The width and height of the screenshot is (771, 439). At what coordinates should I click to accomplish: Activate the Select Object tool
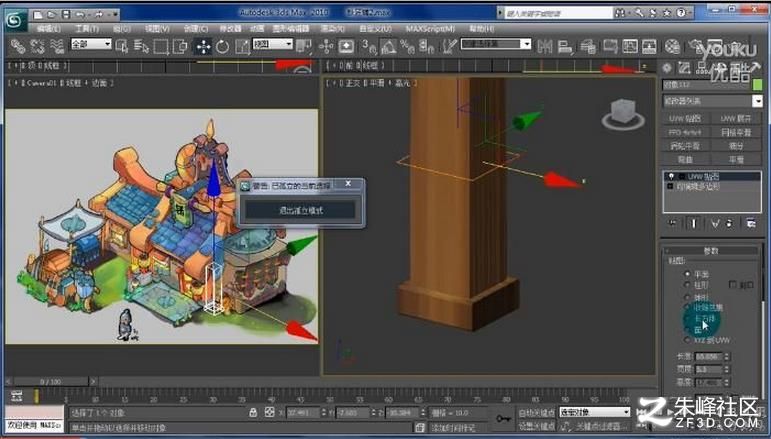click(121, 46)
